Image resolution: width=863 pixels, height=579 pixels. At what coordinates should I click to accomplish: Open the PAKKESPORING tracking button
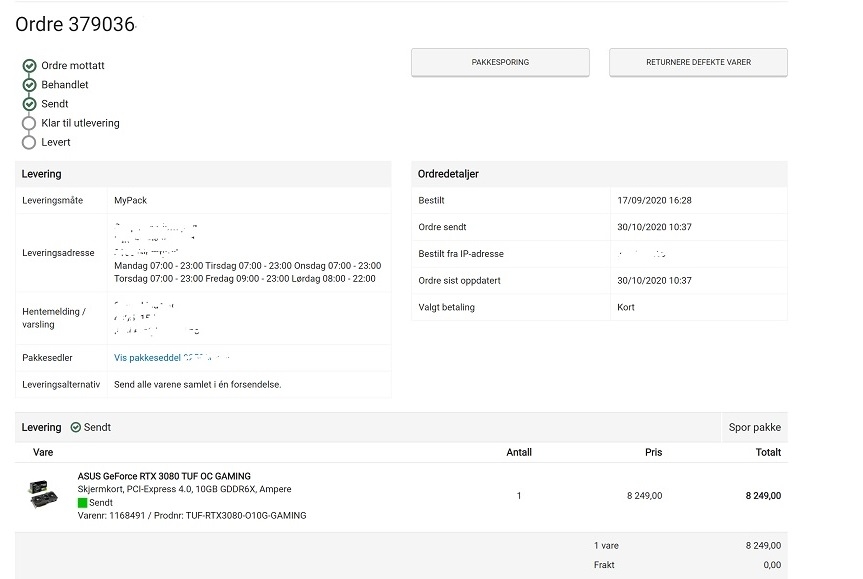[x=500, y=62]
